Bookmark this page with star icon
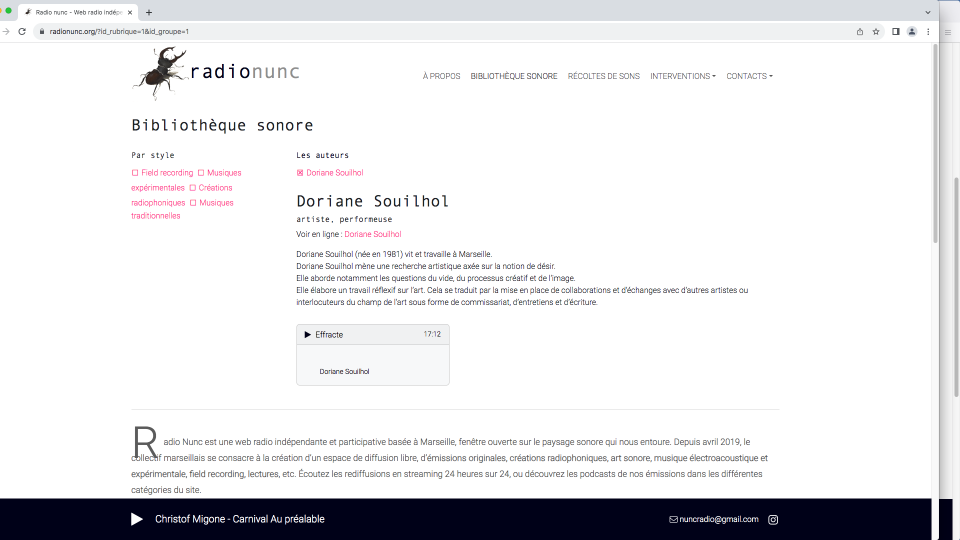The width and height of the screenshot is (960, 540). (x=876, y=31)
